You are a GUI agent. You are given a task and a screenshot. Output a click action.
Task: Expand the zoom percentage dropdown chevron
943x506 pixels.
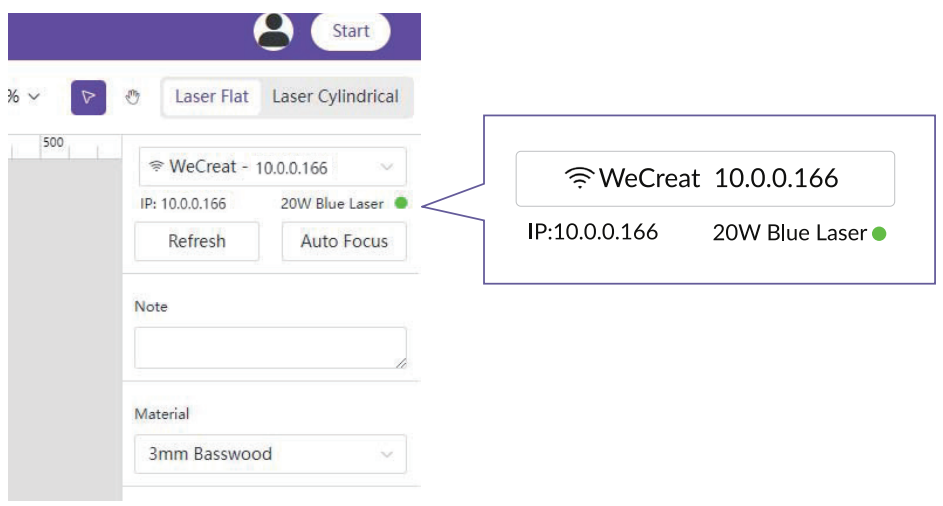pos(34,96)
